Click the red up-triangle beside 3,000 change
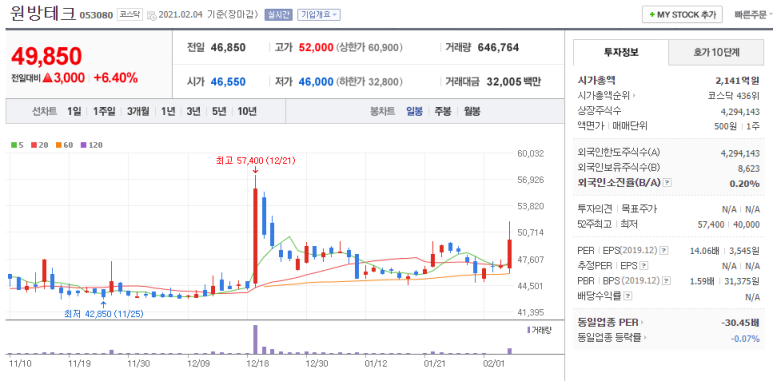 coord(48,77)
